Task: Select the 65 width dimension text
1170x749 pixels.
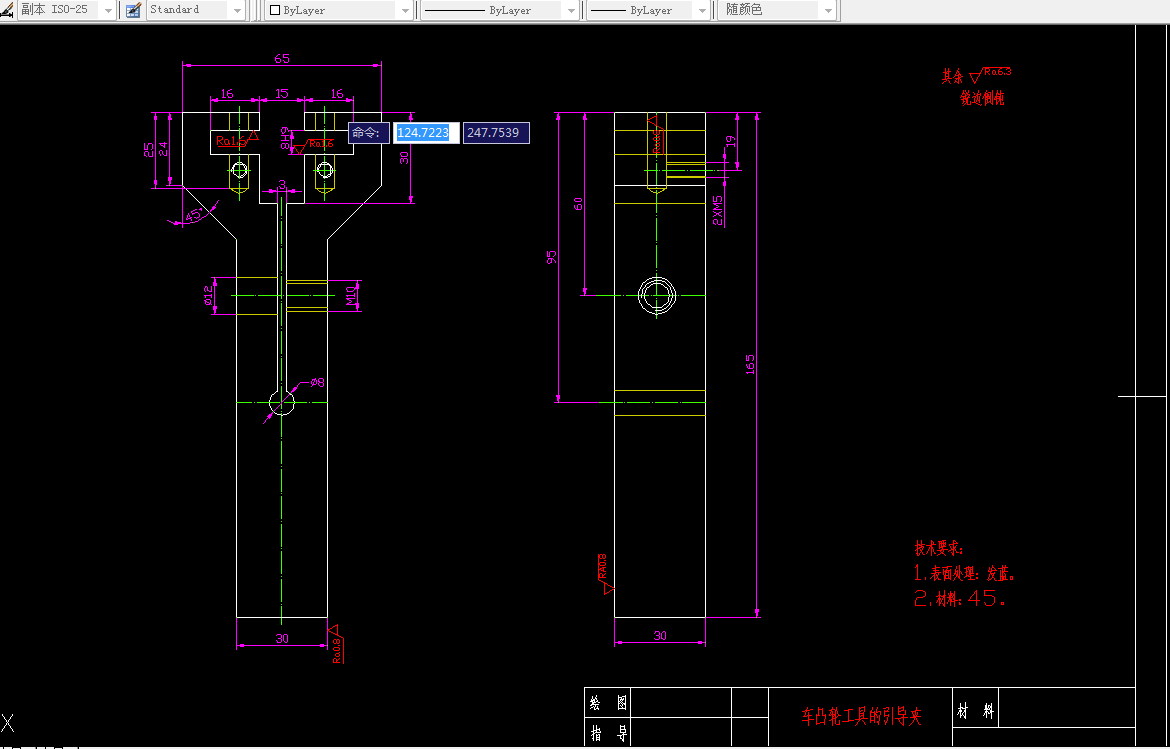Action: point(282,58)
